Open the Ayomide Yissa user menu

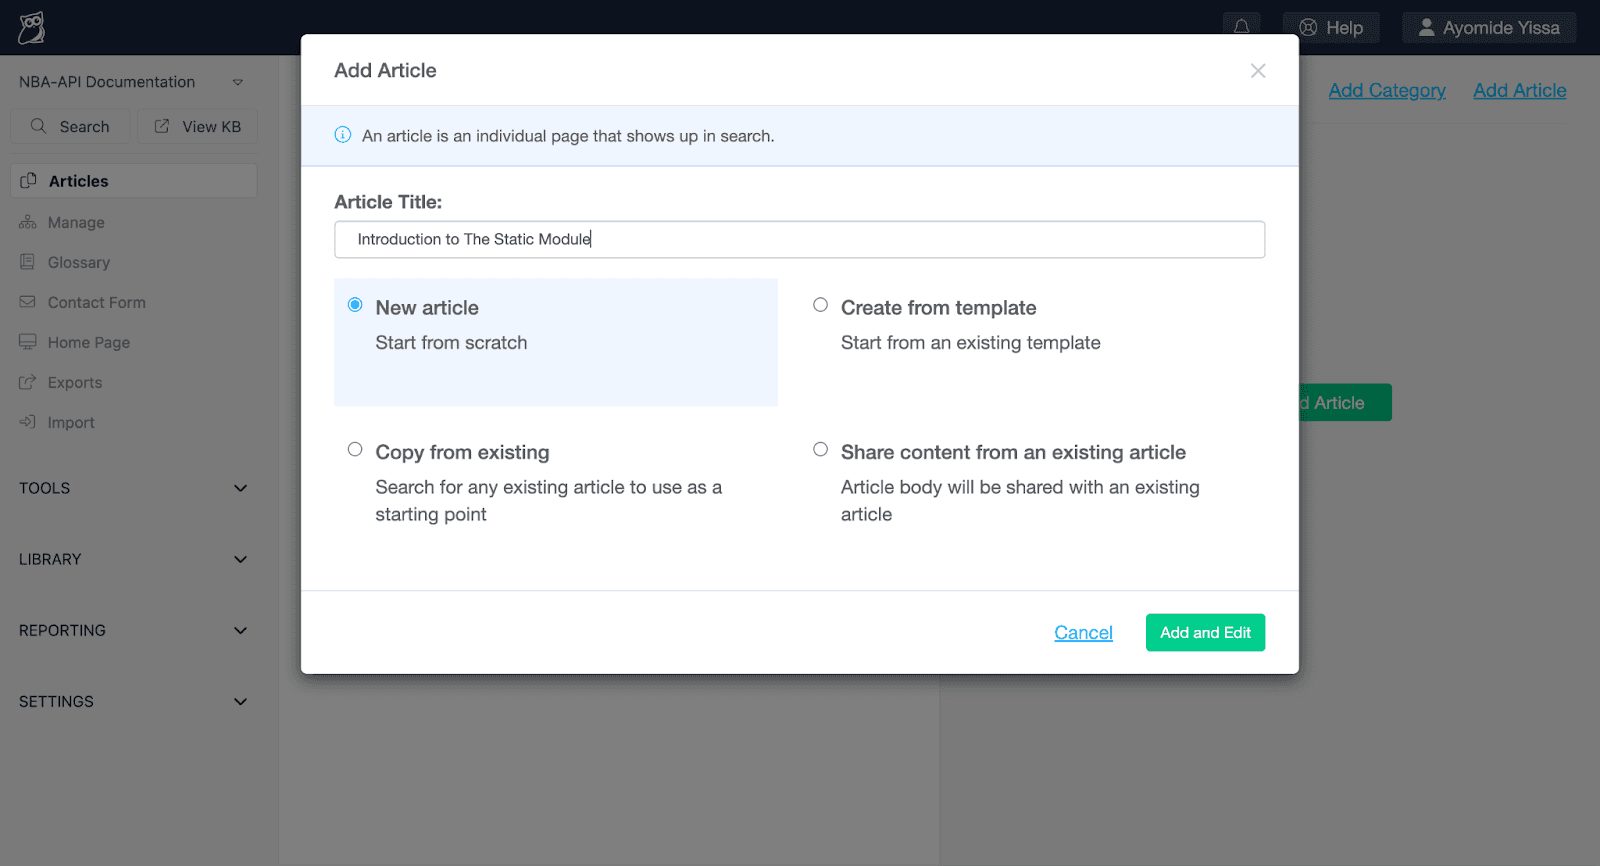pos(1489,28)
